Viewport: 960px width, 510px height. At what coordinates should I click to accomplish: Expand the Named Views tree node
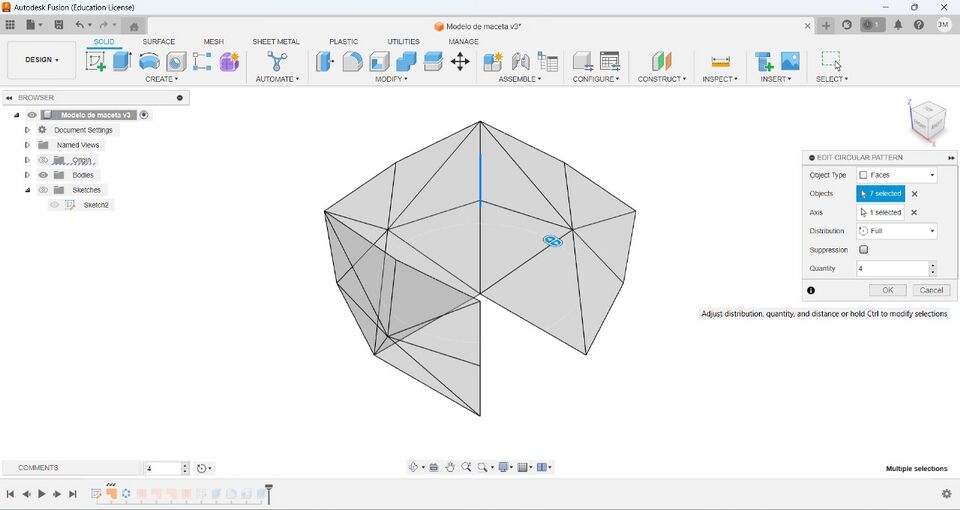pos(27,145)
